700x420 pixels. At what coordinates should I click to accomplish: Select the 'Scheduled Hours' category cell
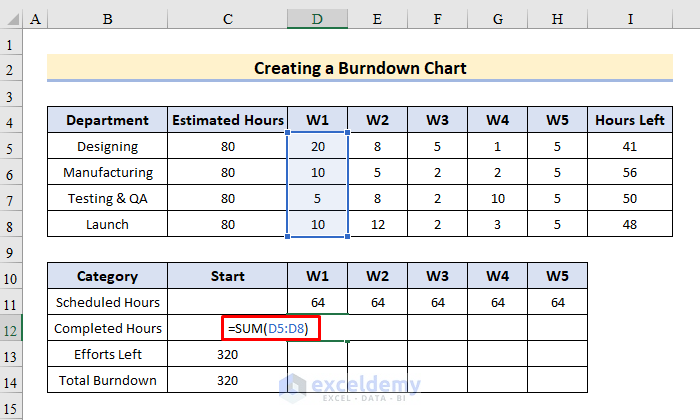pos(107,302)
